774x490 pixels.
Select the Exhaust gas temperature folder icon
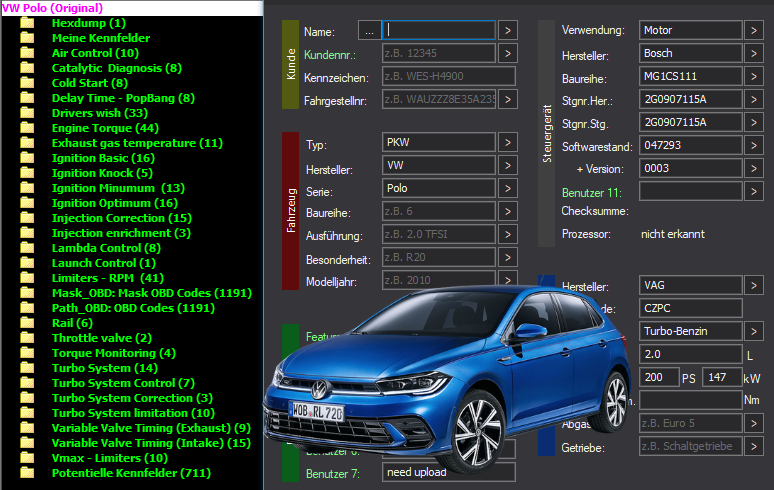tap(27, 143)
